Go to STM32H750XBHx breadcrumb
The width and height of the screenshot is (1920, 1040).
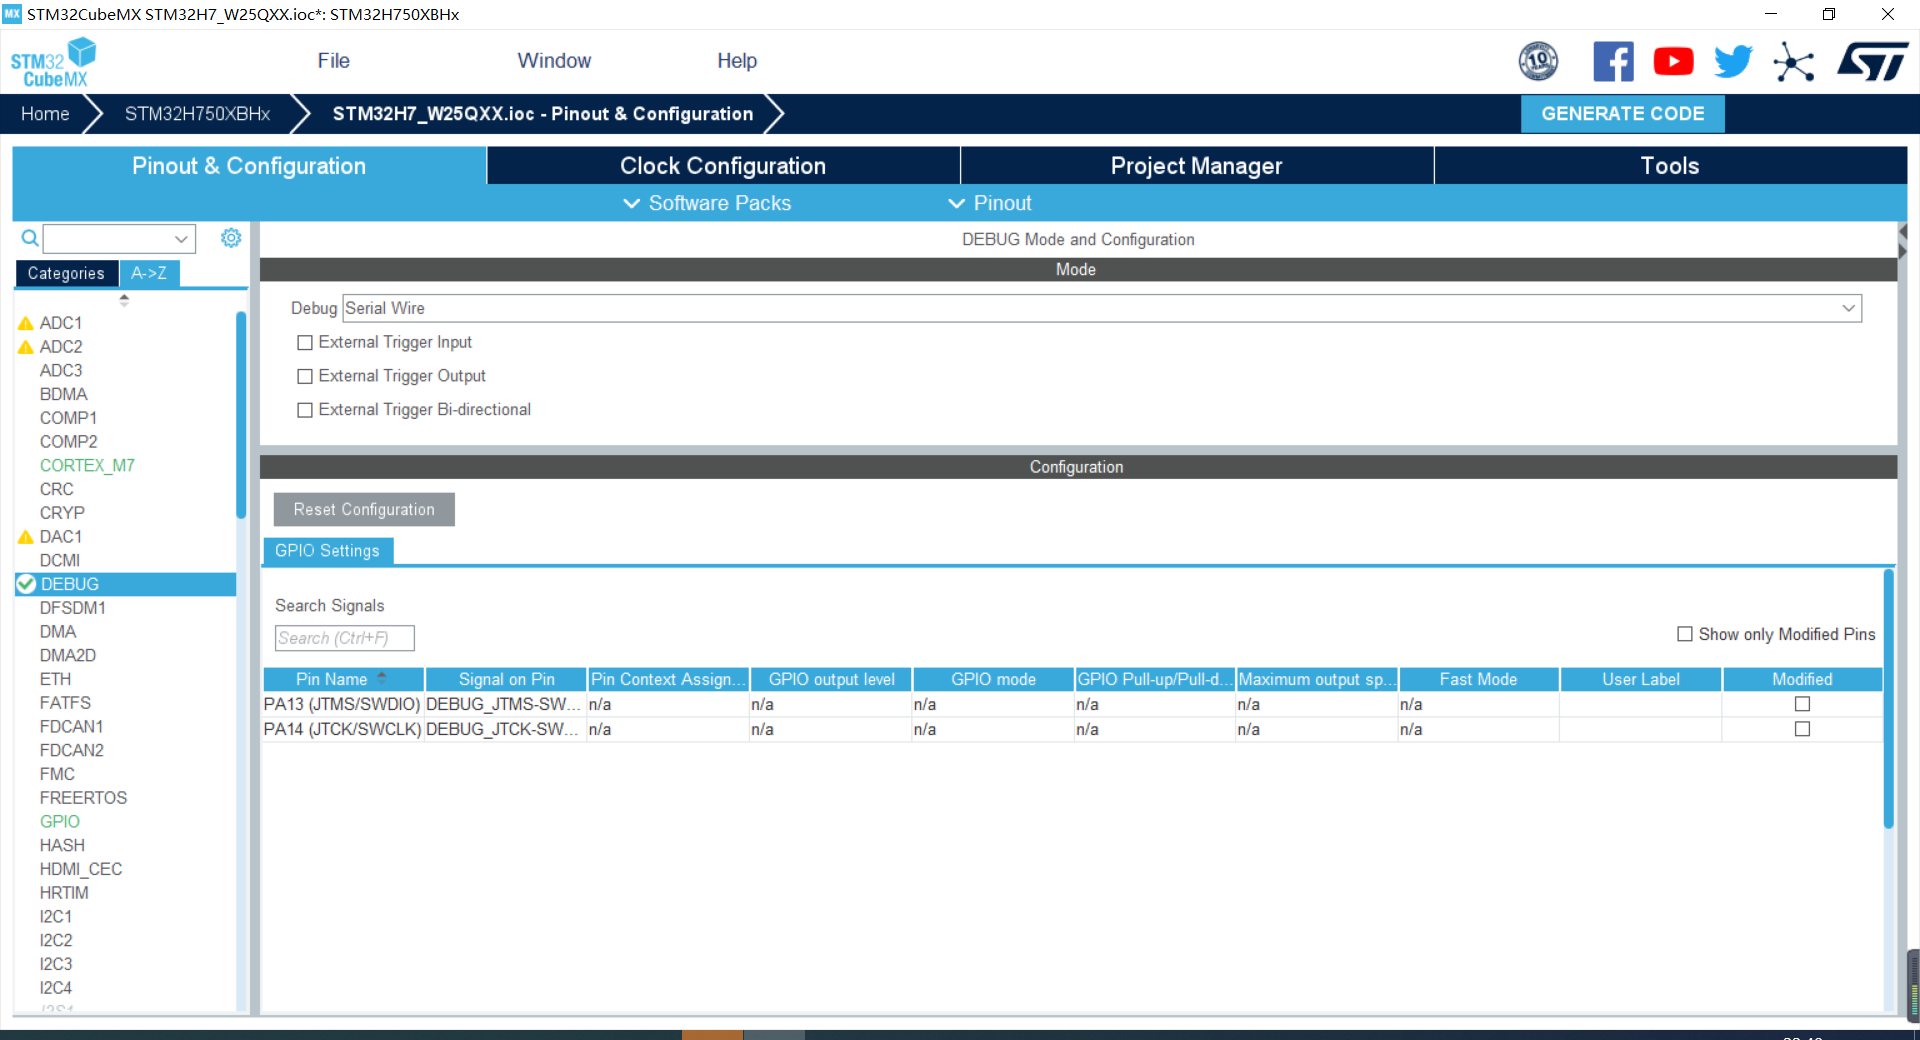(197, 114)
